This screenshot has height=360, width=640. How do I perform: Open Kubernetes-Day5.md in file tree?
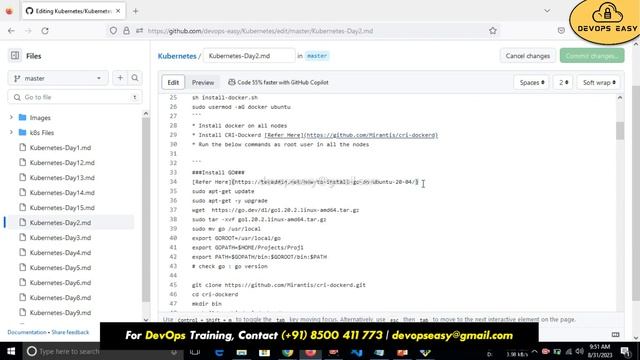click(60, 267)
